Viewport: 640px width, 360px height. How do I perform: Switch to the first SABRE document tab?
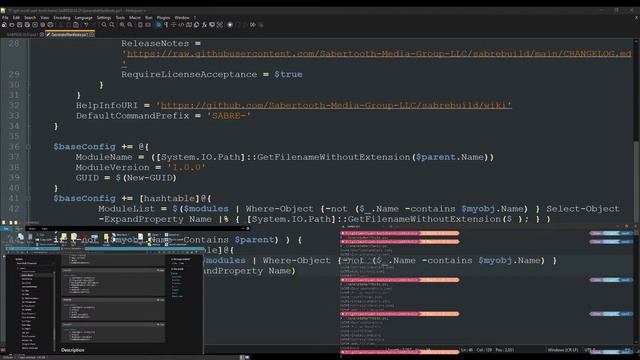pyautogui.click(x=22, y=35)
